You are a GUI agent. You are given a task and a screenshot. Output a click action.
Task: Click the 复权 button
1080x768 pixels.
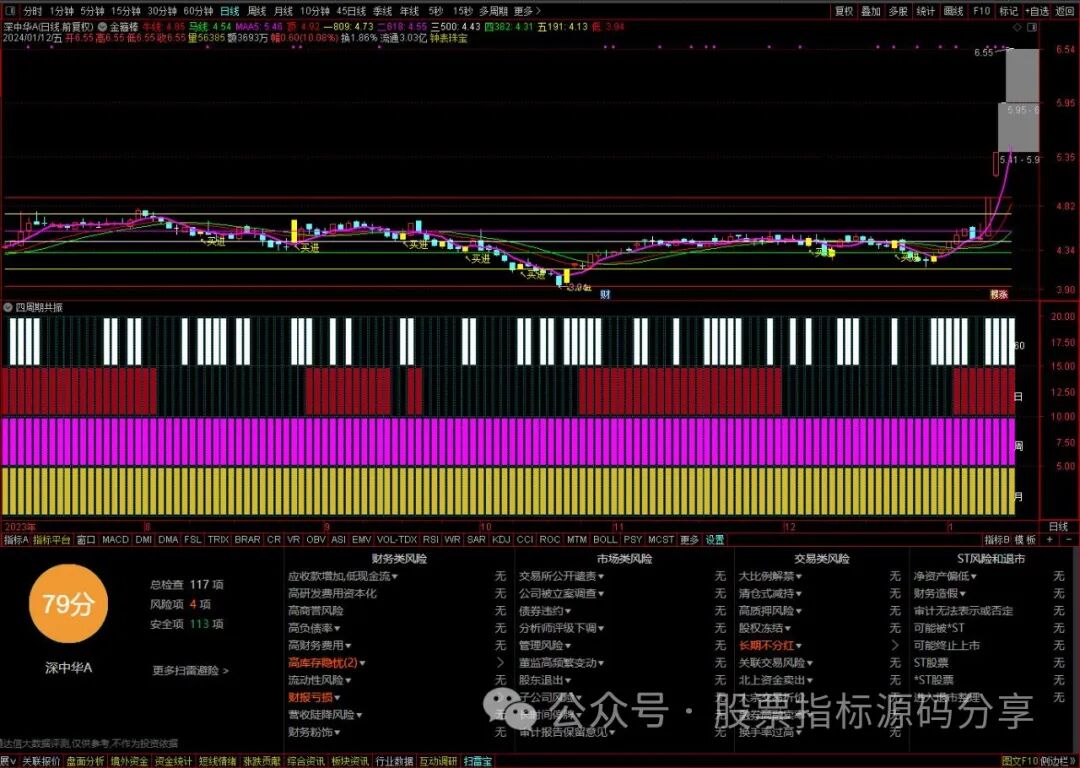click(844, 11)
